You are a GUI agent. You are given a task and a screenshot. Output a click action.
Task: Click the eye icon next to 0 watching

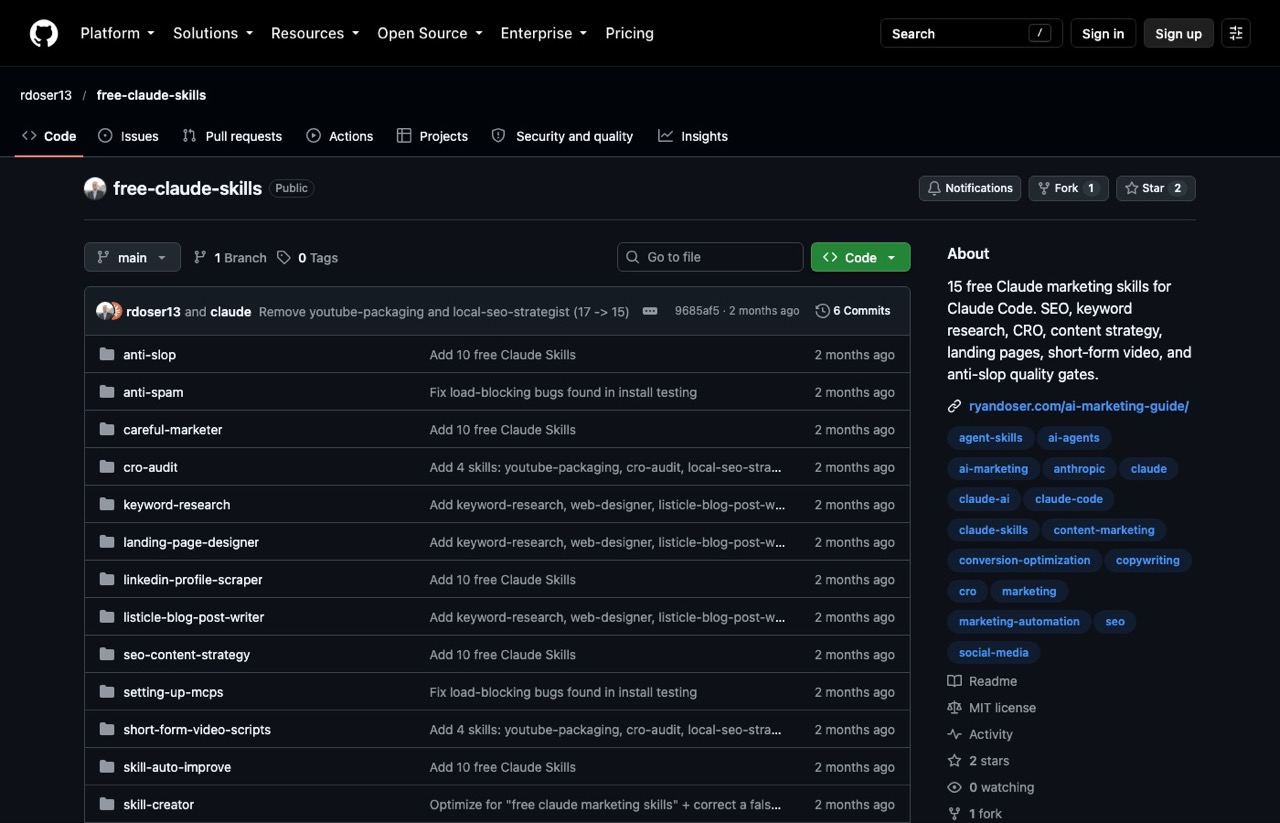click(954, 787)
